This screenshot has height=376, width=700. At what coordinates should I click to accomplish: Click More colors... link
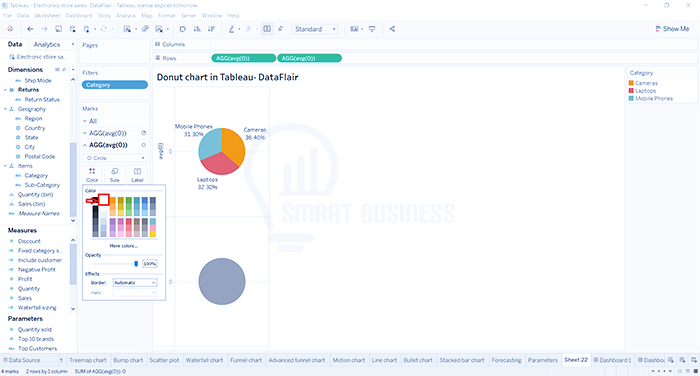pyautogui.click(x=124, y=246)
